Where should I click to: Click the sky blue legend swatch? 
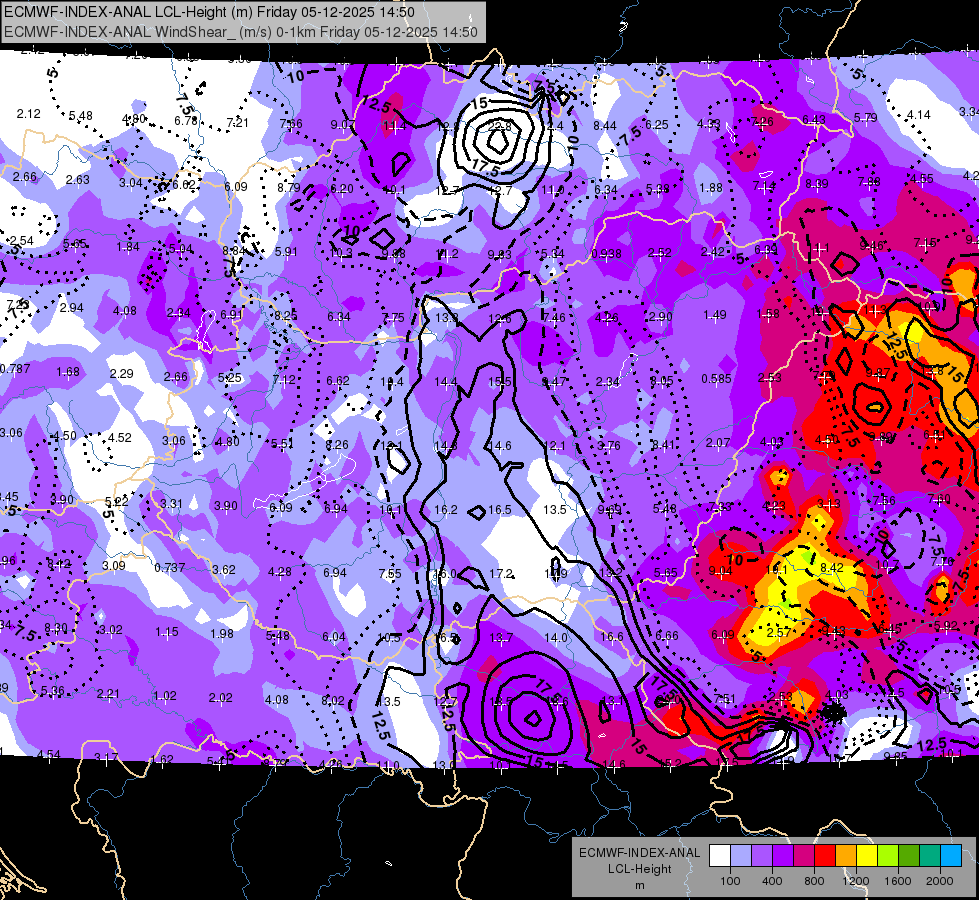coord(951,856)
